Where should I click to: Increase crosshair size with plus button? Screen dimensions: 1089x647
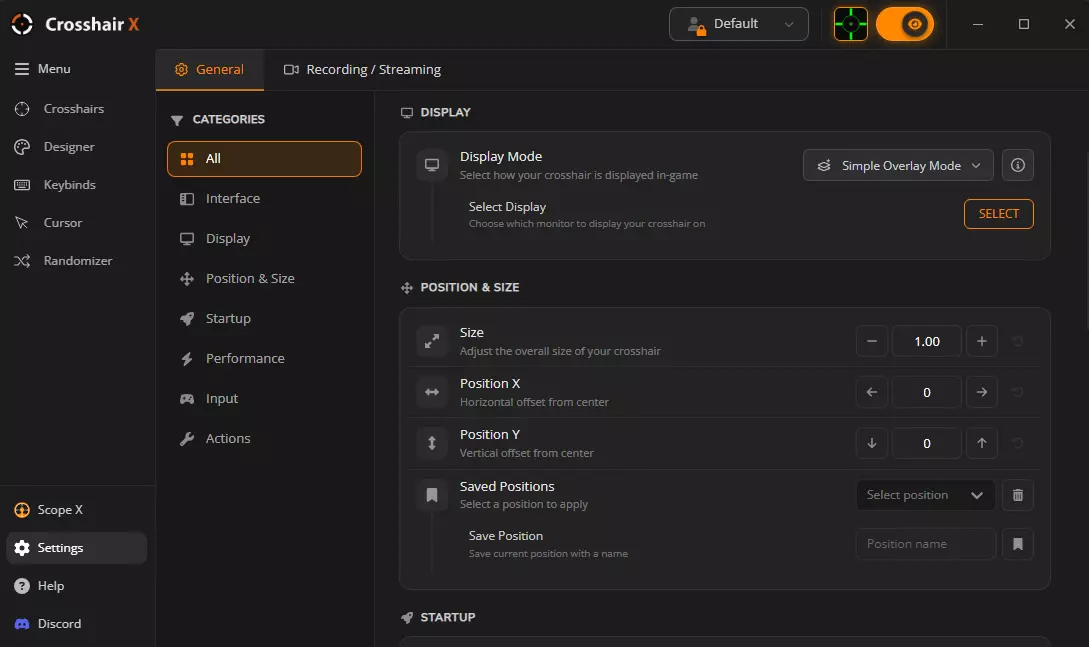(x=981, y=342)
